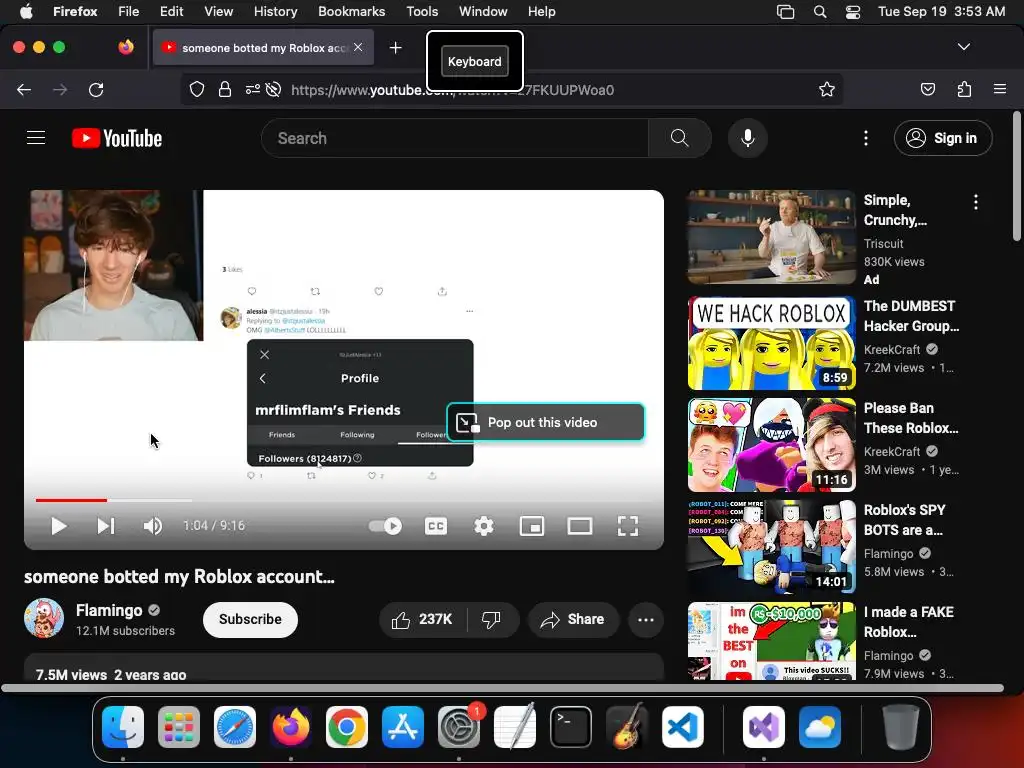Click the search magnifier button
This screenshot has height=768, width=1024.
click(x=679, y=138)
